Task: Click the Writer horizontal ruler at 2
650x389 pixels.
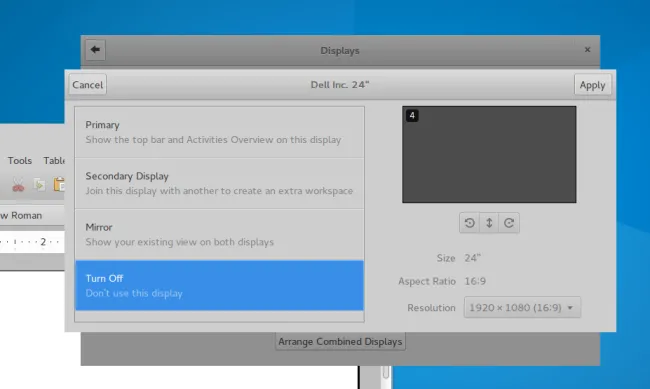Action: coord(43,242)
